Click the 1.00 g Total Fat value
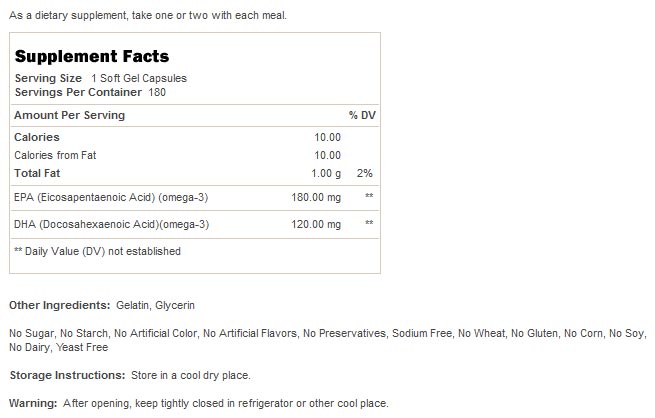The image size is (655, 418). point(327,173)
